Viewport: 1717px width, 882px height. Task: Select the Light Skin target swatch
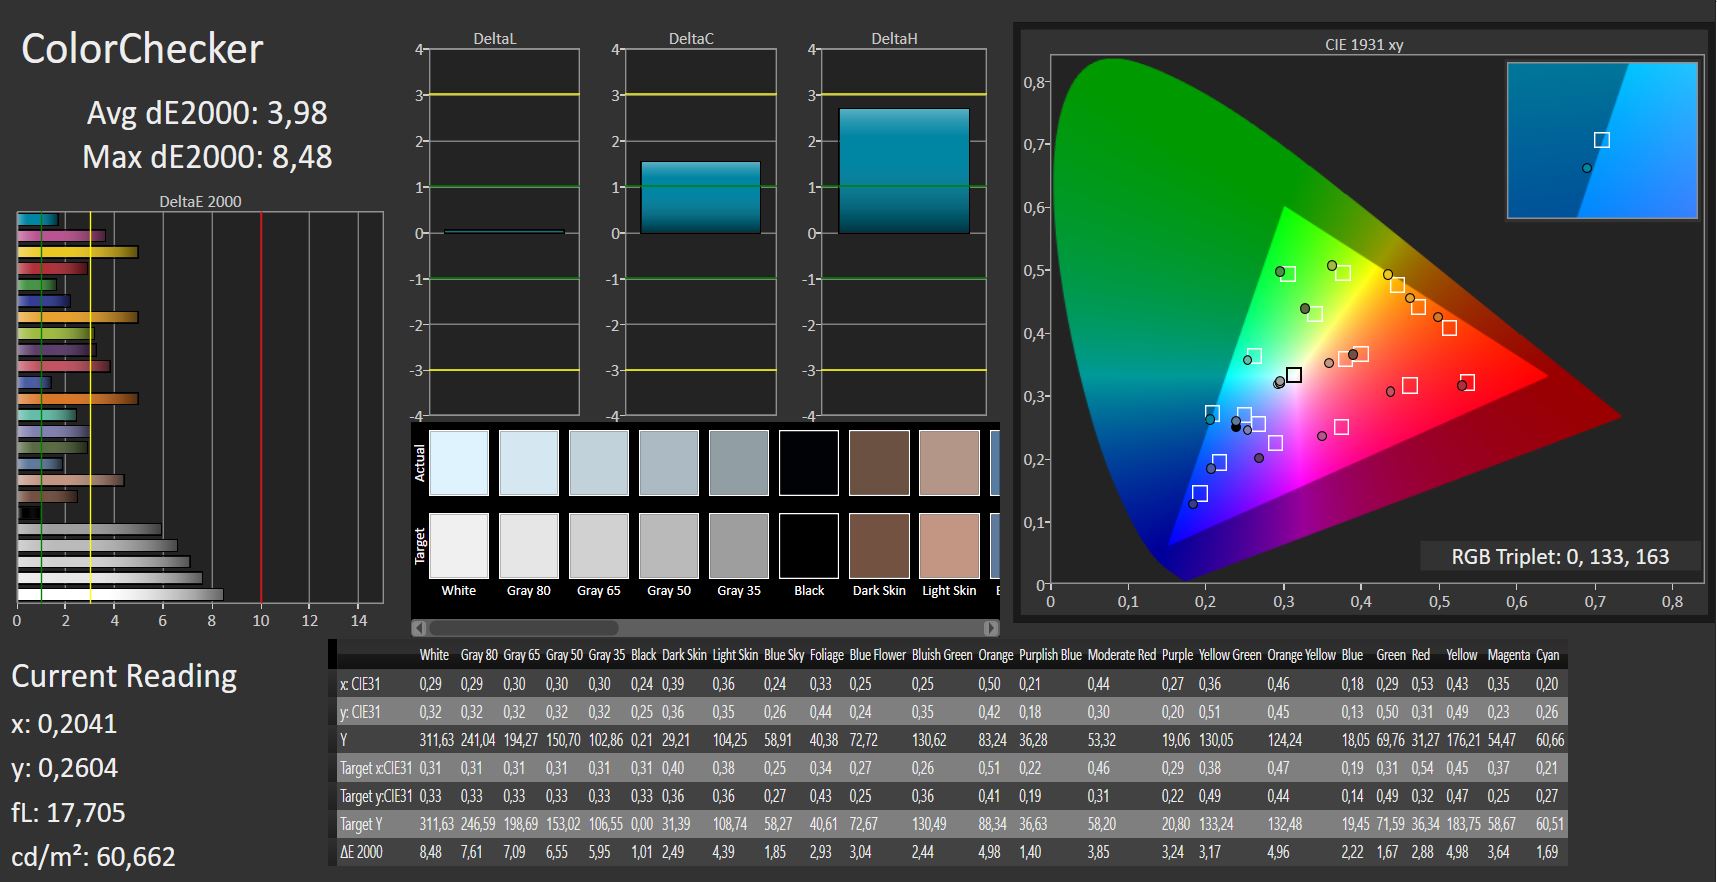pos(949,546)
